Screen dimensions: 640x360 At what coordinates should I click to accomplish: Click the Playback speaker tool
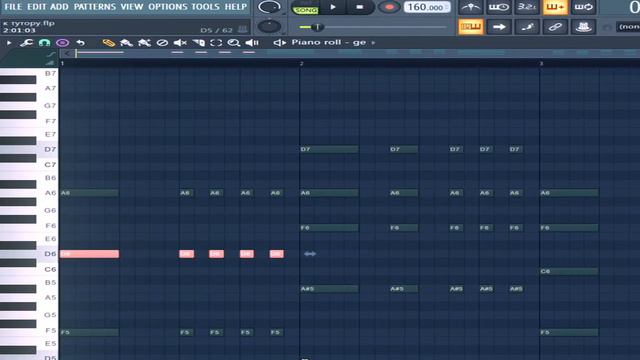pyautogui.click(x=252, y=43)
